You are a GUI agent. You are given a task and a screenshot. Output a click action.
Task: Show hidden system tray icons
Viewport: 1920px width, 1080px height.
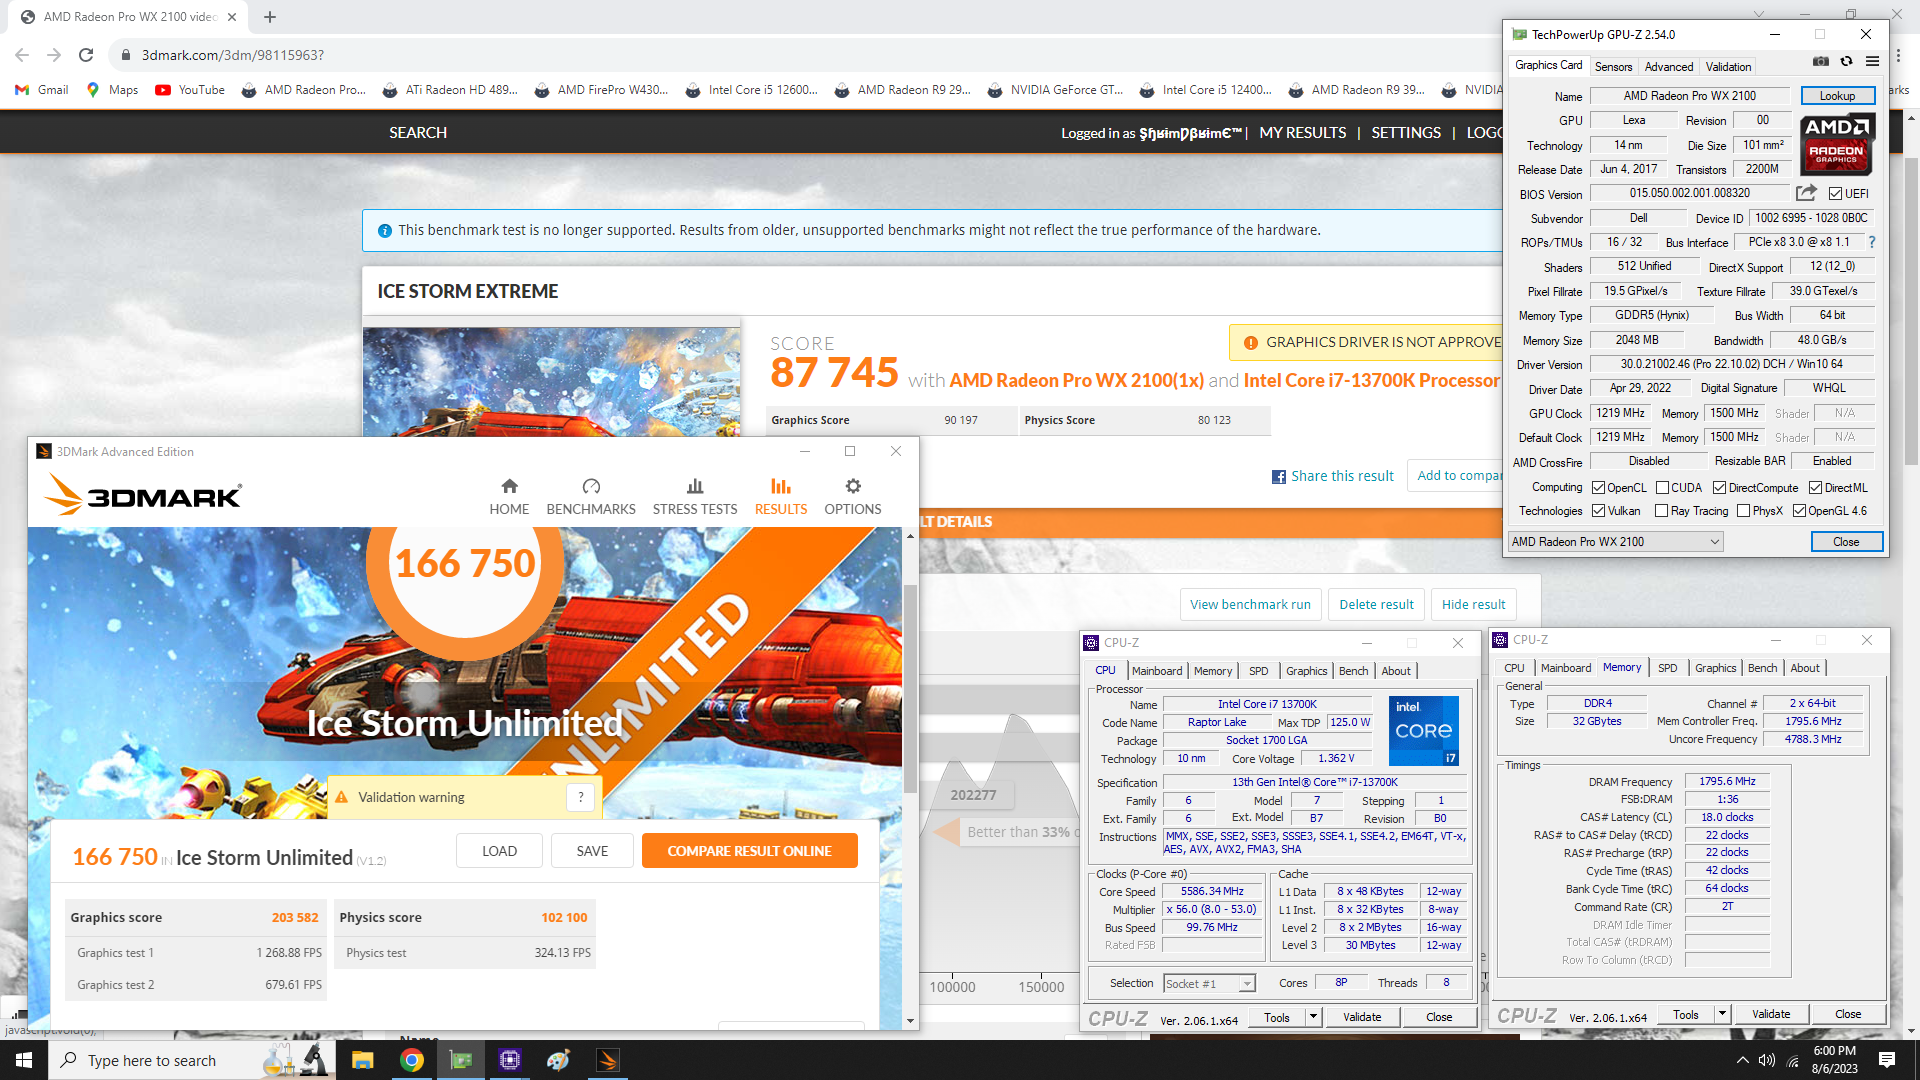[x=1743, y=1060]
